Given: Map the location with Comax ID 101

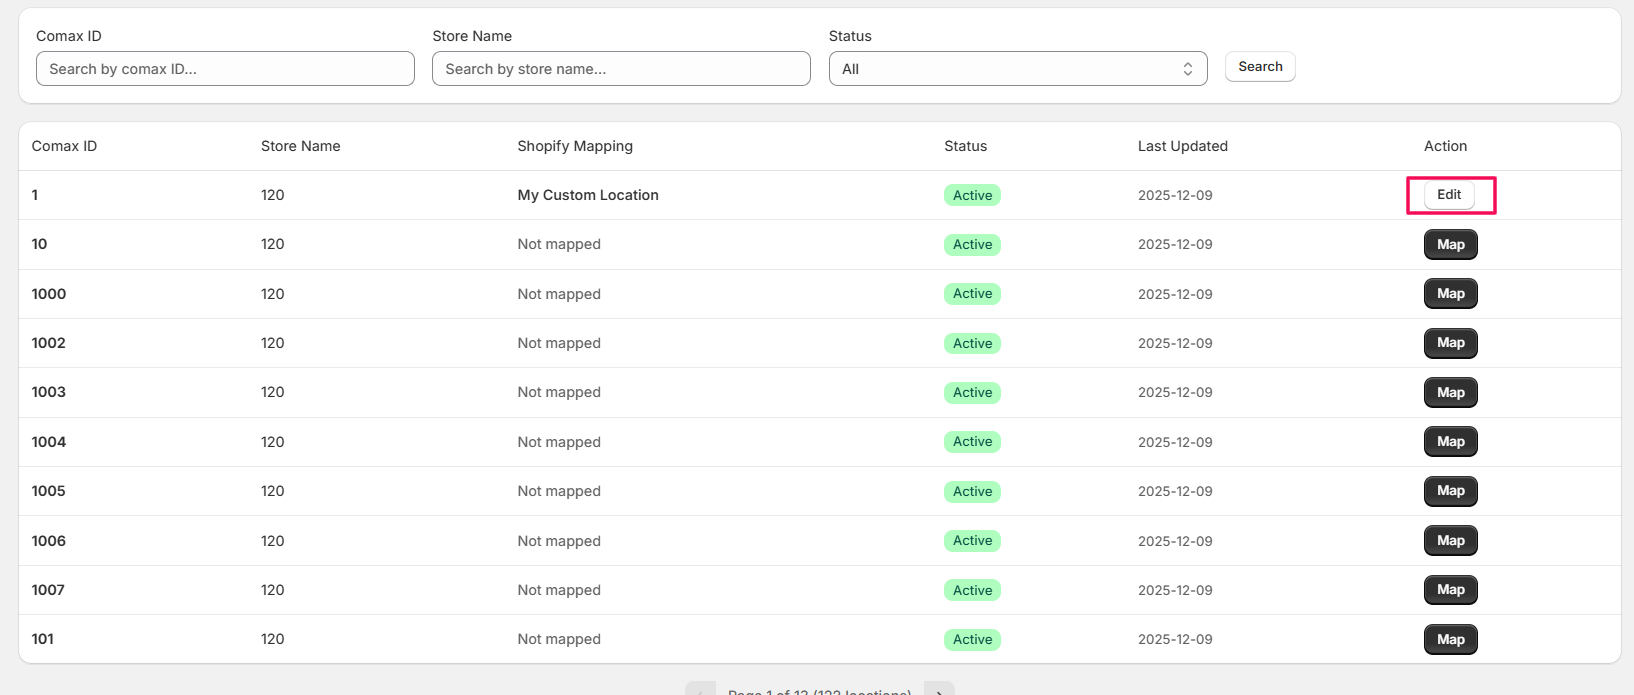Looking at the screenshot, I should [x=1450, y=640].
